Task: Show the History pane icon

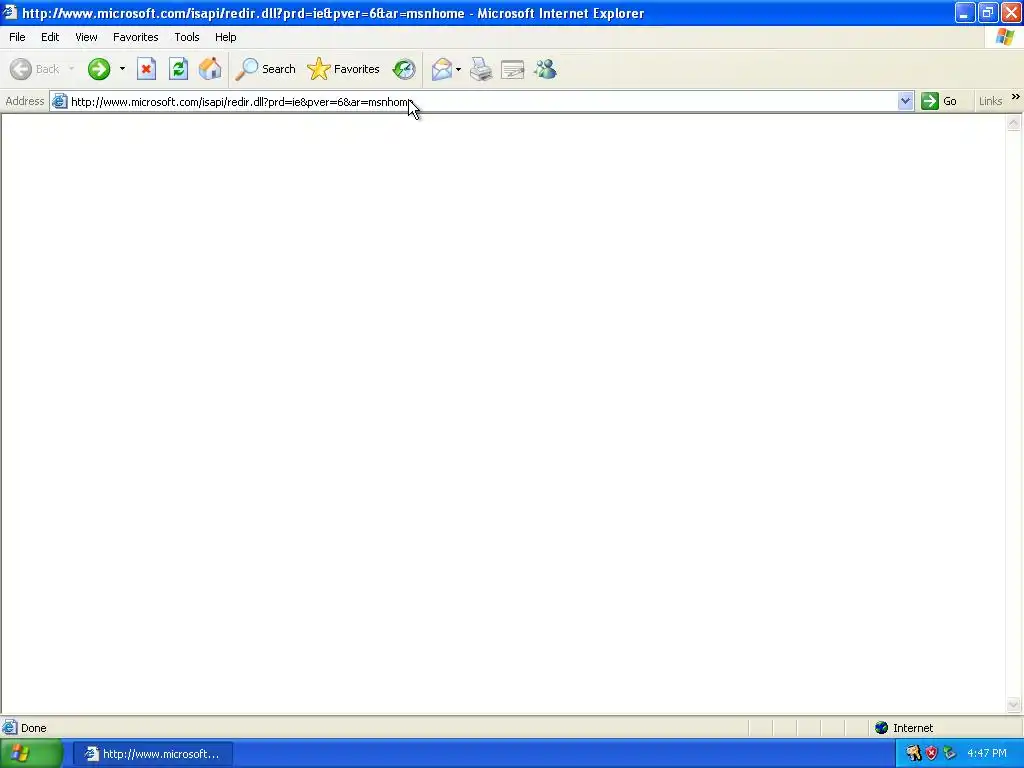Action: (x=404, y=69)
